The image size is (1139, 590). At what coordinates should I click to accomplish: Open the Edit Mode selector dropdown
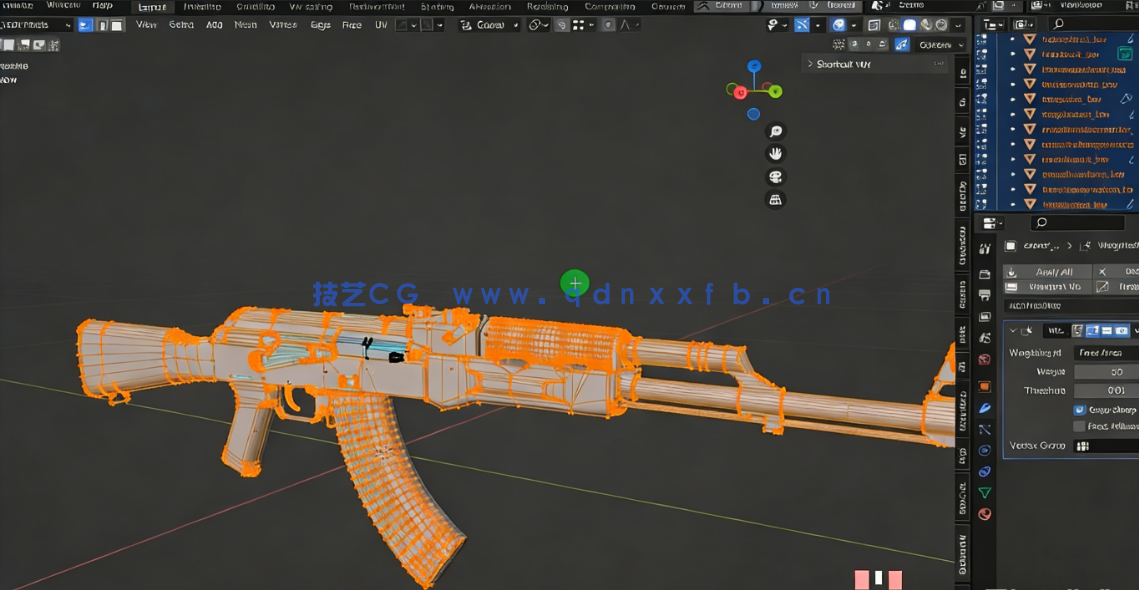(x=35, y=24)
